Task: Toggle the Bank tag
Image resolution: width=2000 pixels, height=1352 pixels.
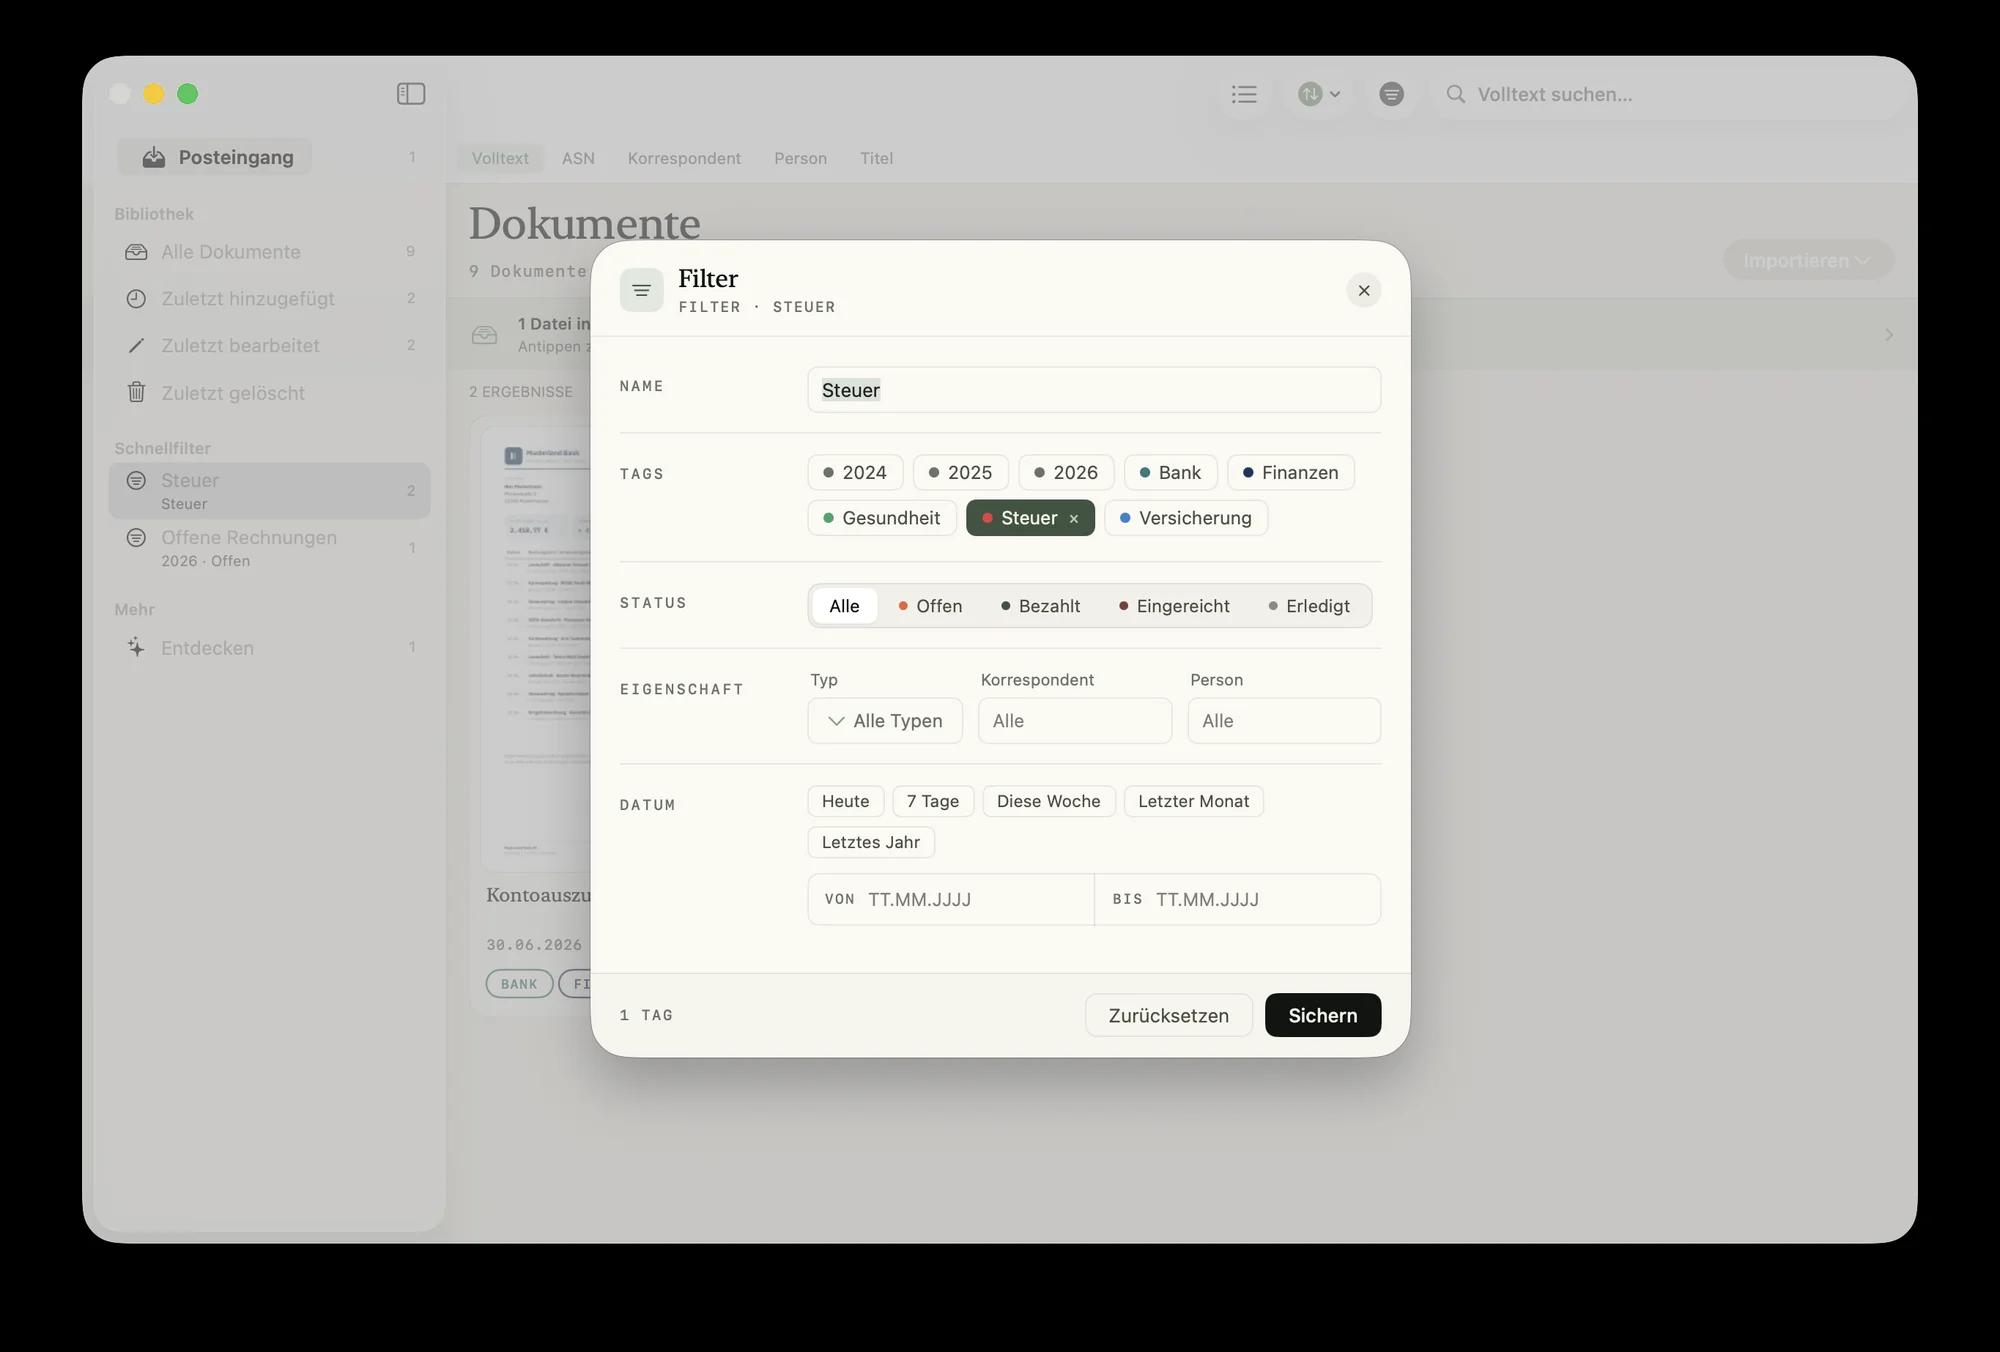Action: tap(1170, 472)
